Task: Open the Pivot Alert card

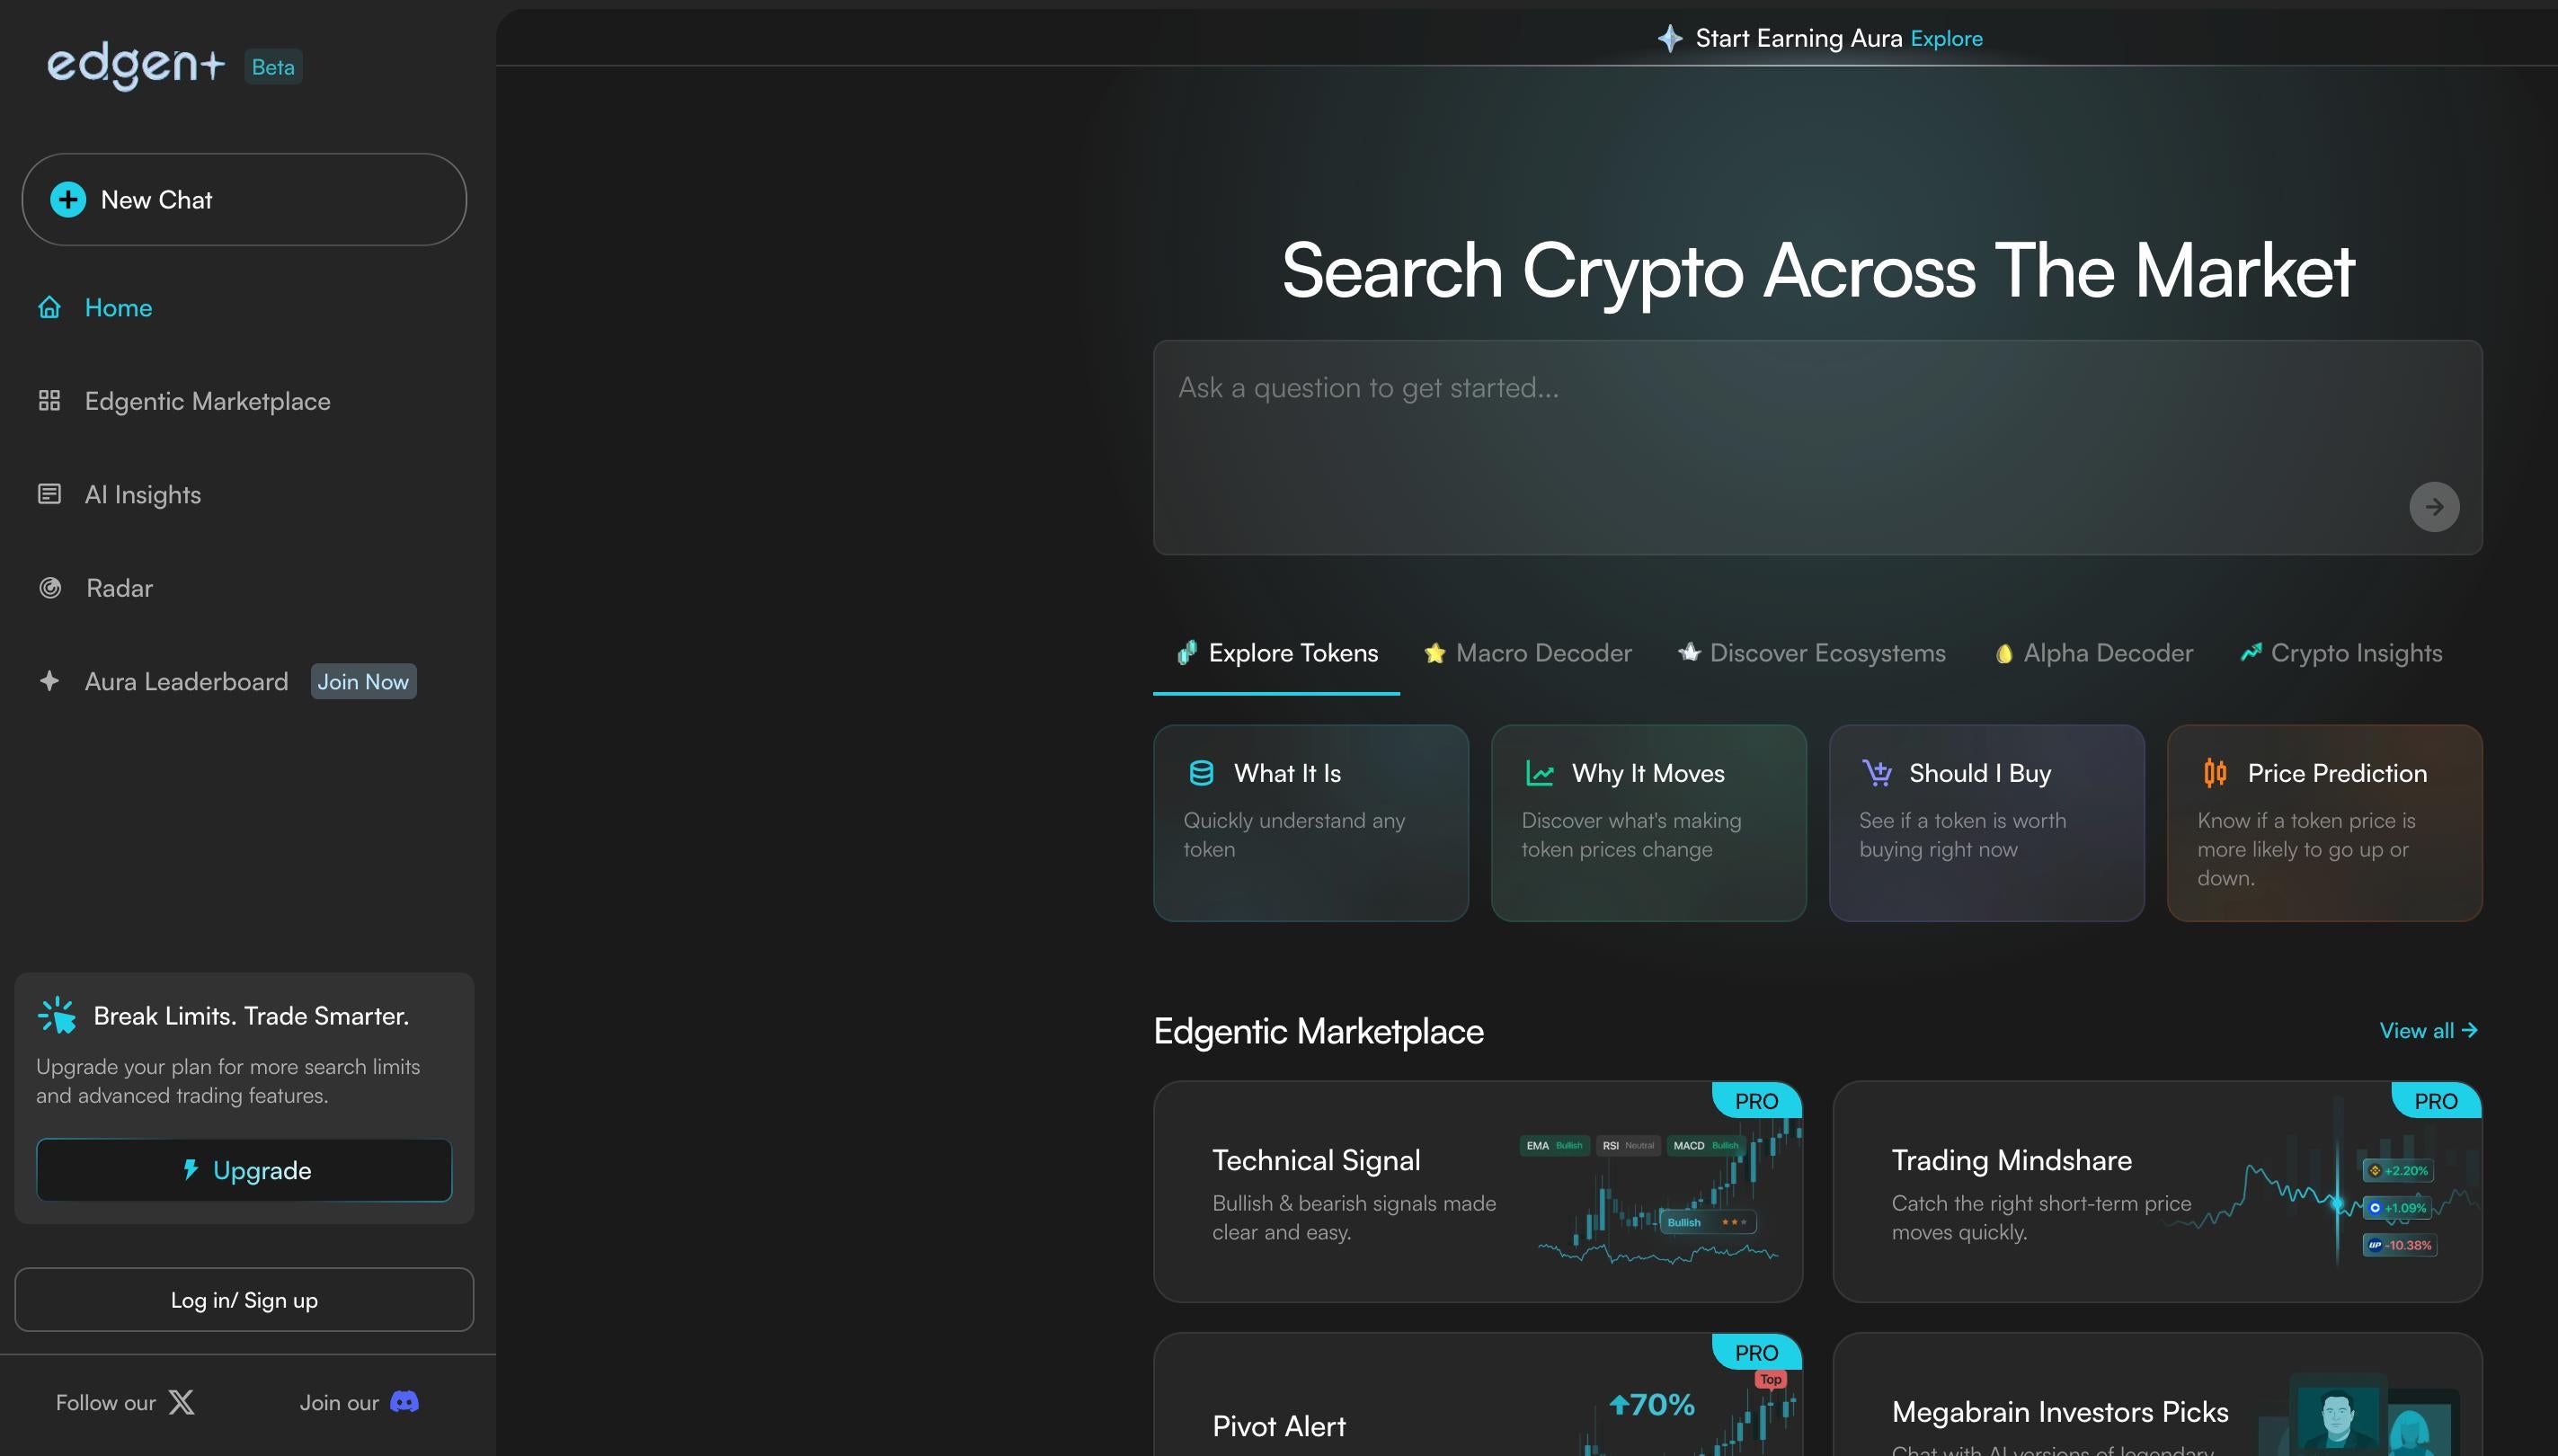Action: (x=1477, y=1395)
